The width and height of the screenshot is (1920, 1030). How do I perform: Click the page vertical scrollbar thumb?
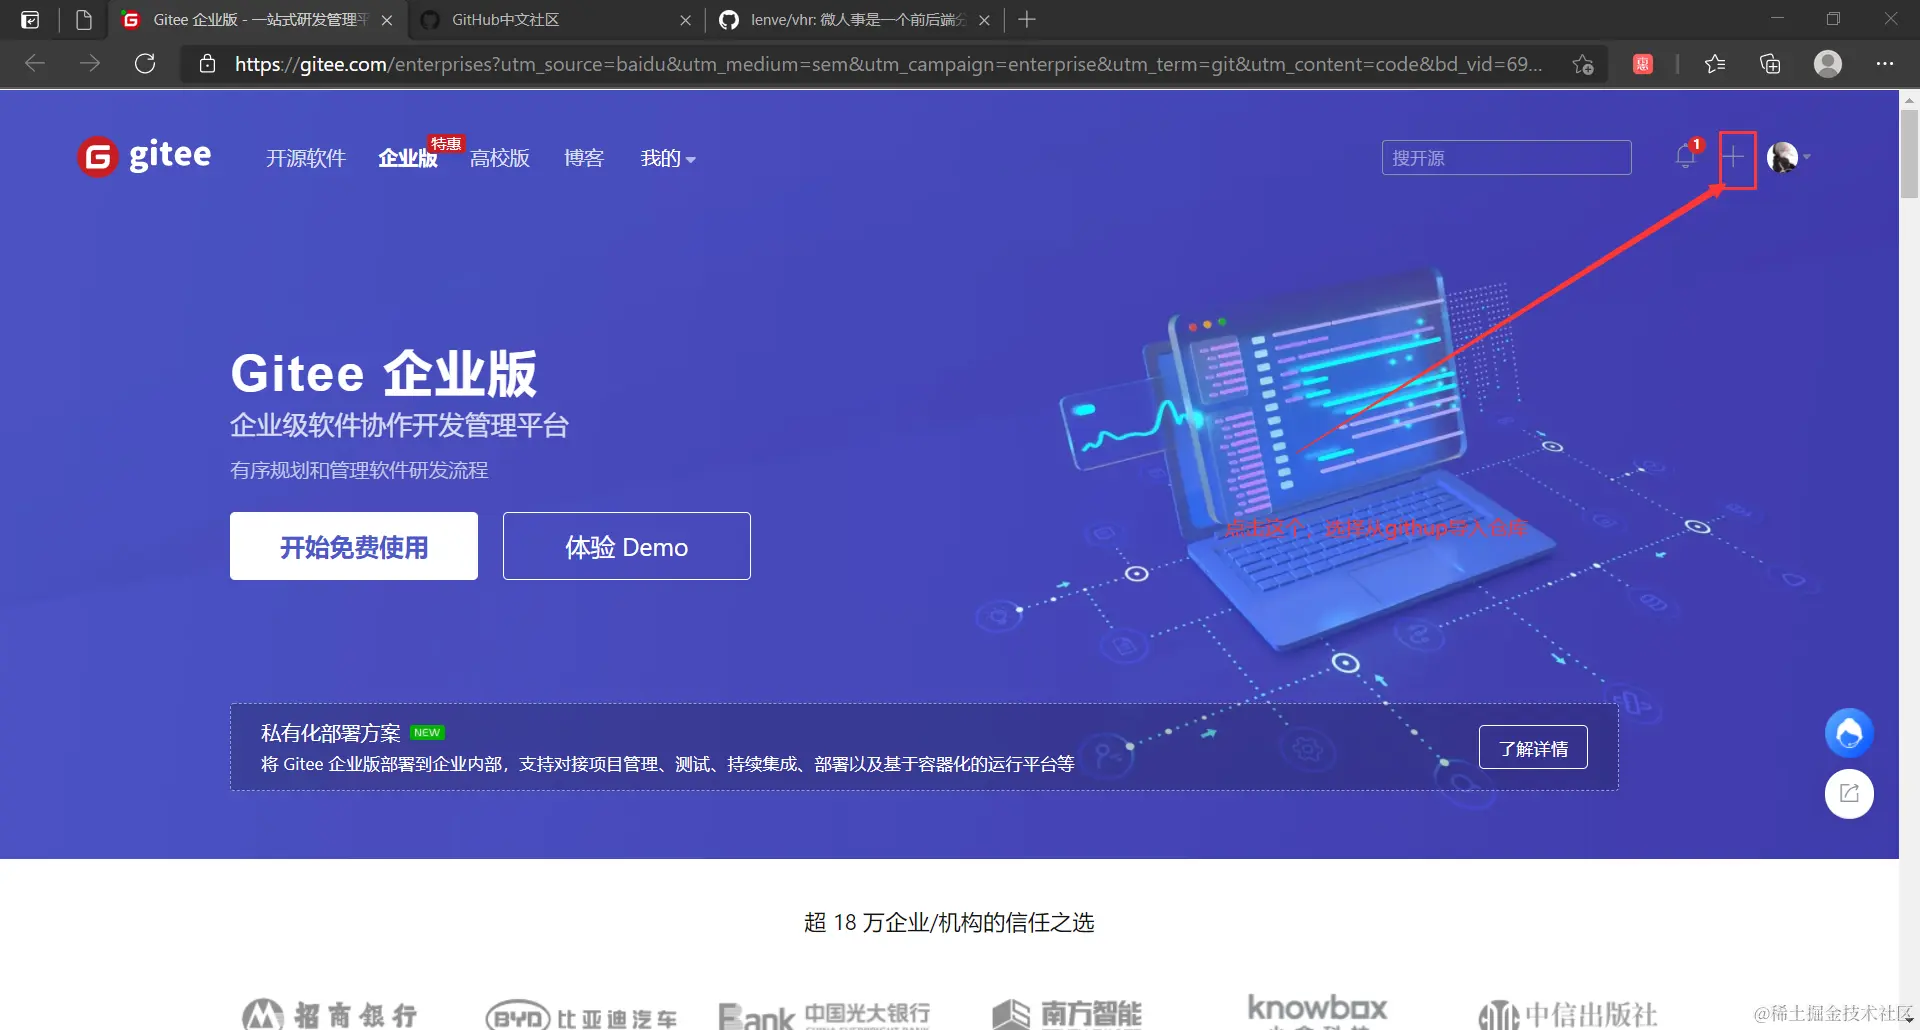1909,153
